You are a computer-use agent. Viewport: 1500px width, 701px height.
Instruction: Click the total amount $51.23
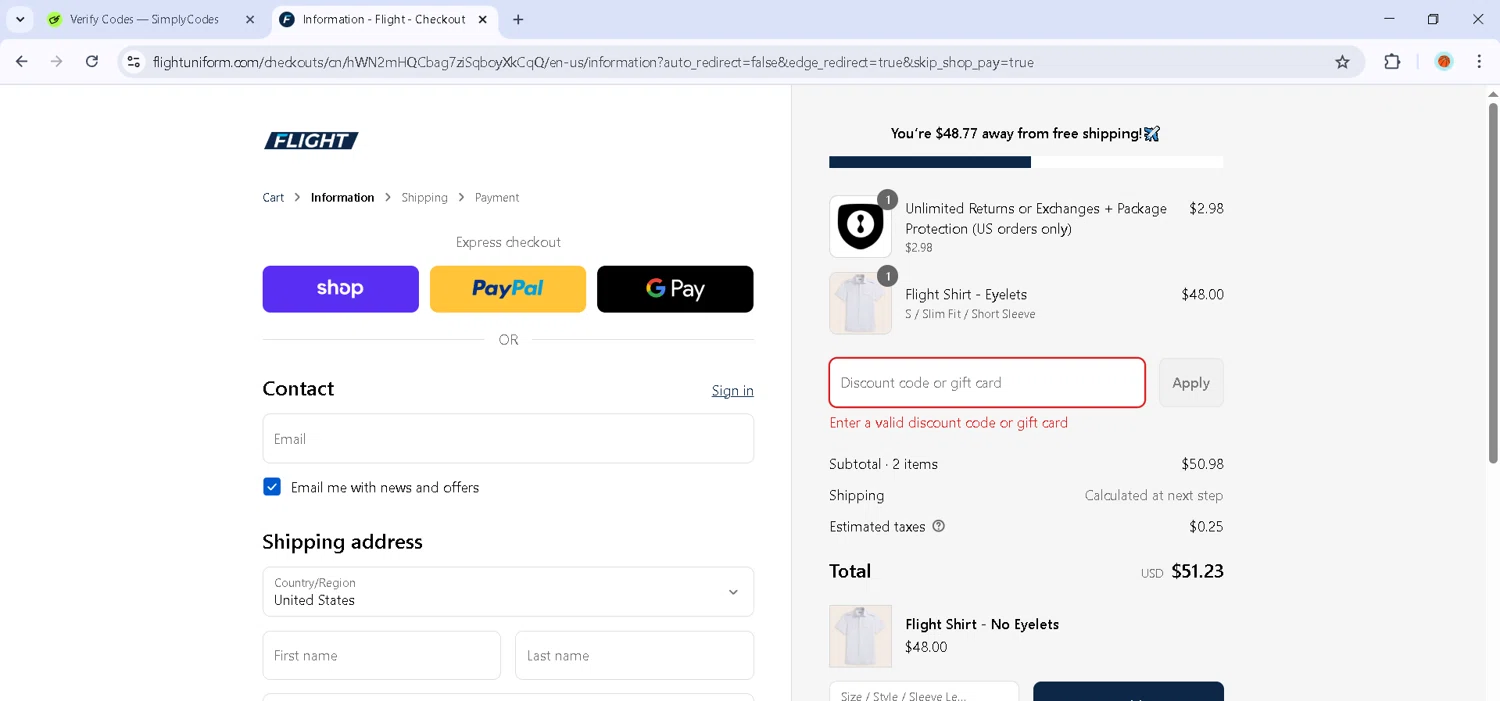click(1197, 571)
